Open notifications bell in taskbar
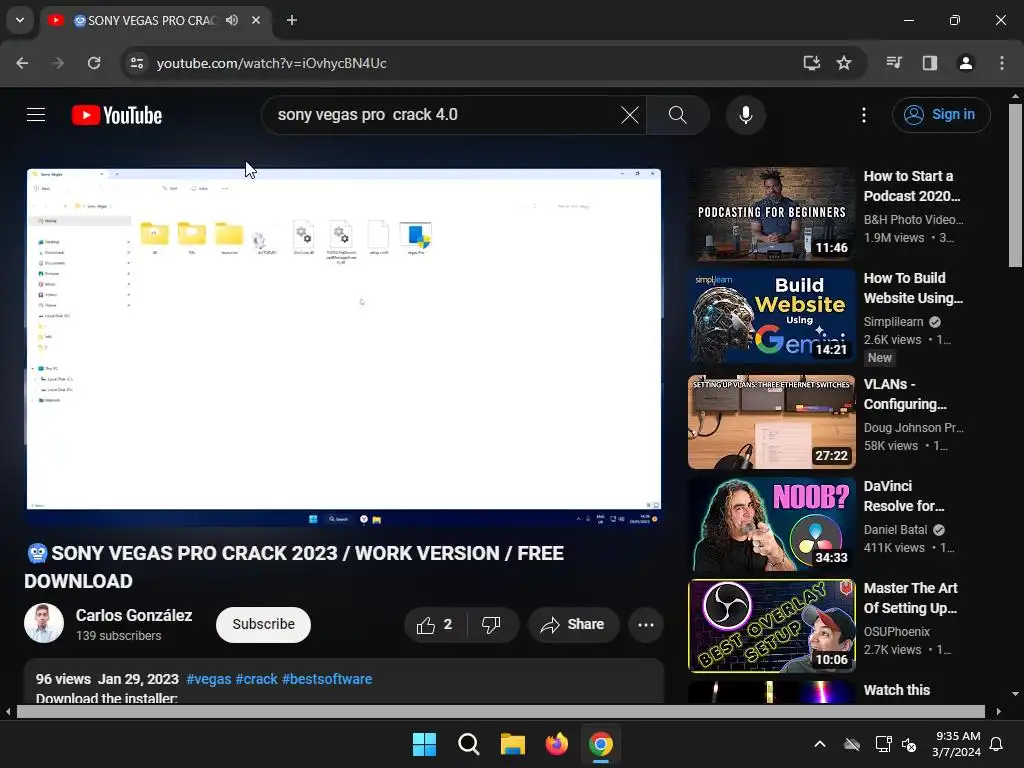Image resolution: width=1024 pixels, height=768 pixels. (x=996, y=744)
